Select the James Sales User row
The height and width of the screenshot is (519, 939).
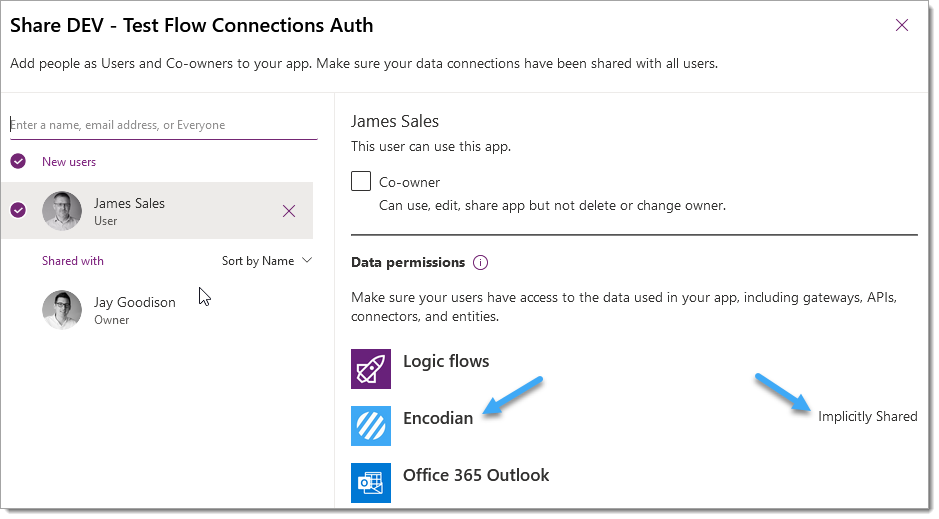[157, 211]
